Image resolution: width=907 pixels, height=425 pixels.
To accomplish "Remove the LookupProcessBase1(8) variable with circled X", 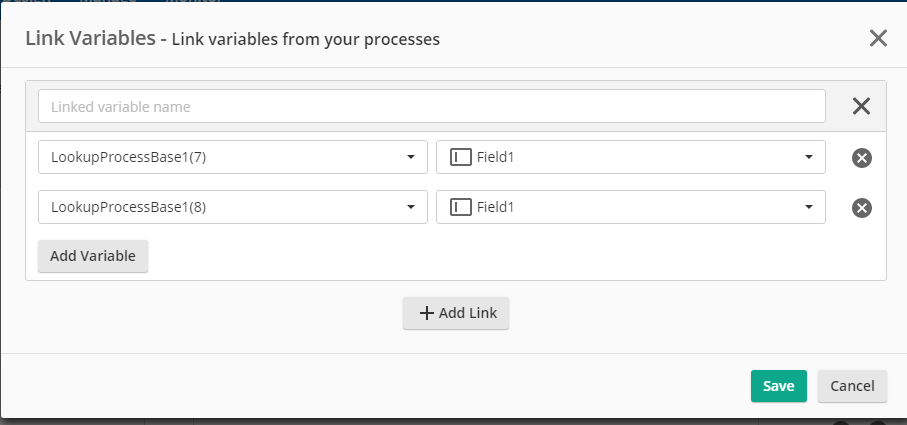I will (x=862, y=208).
